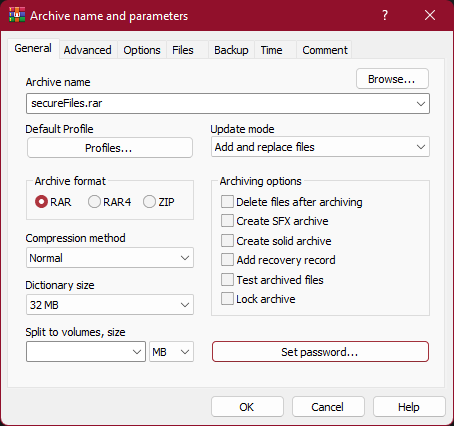
Task: Switch to the General tab
Action: 33,48
